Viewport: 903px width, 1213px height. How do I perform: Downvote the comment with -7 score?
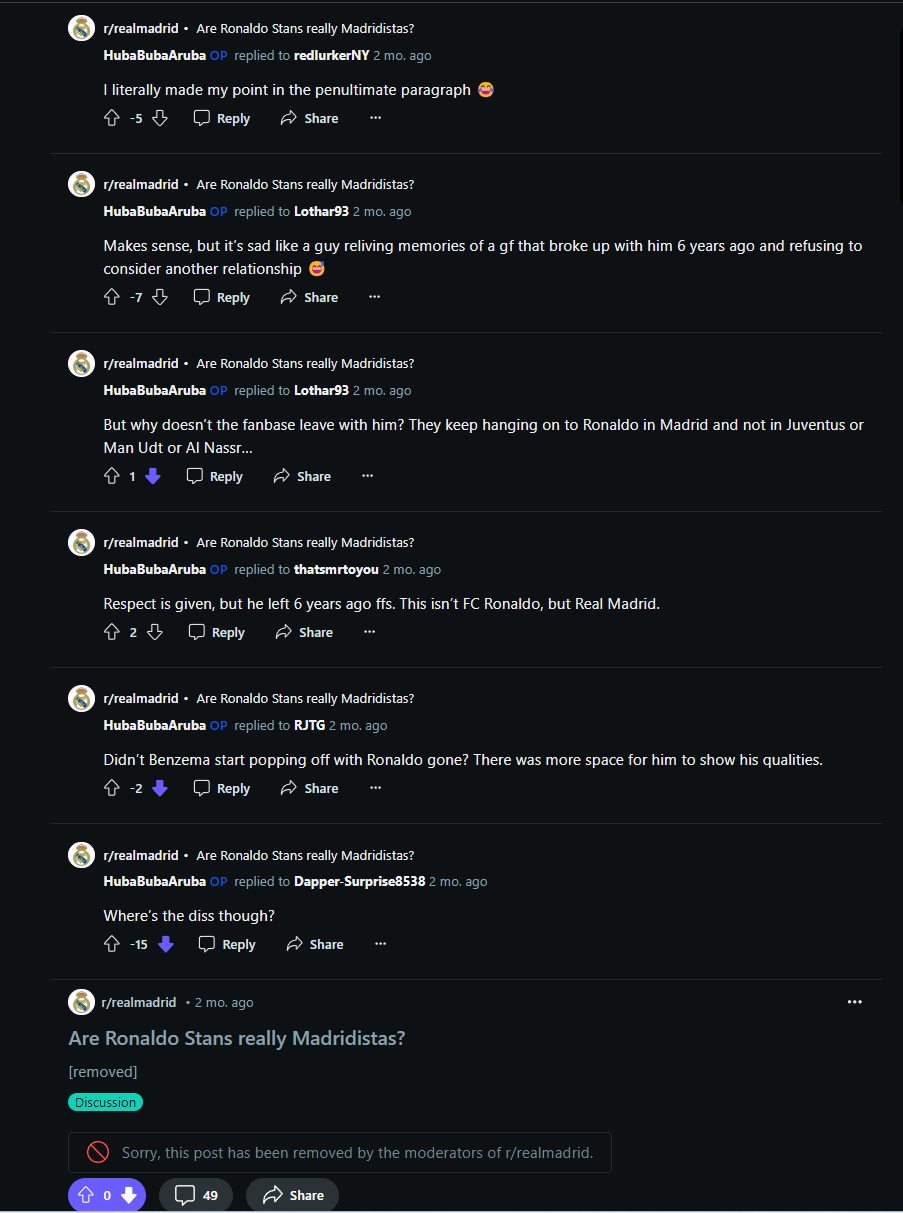160,298
